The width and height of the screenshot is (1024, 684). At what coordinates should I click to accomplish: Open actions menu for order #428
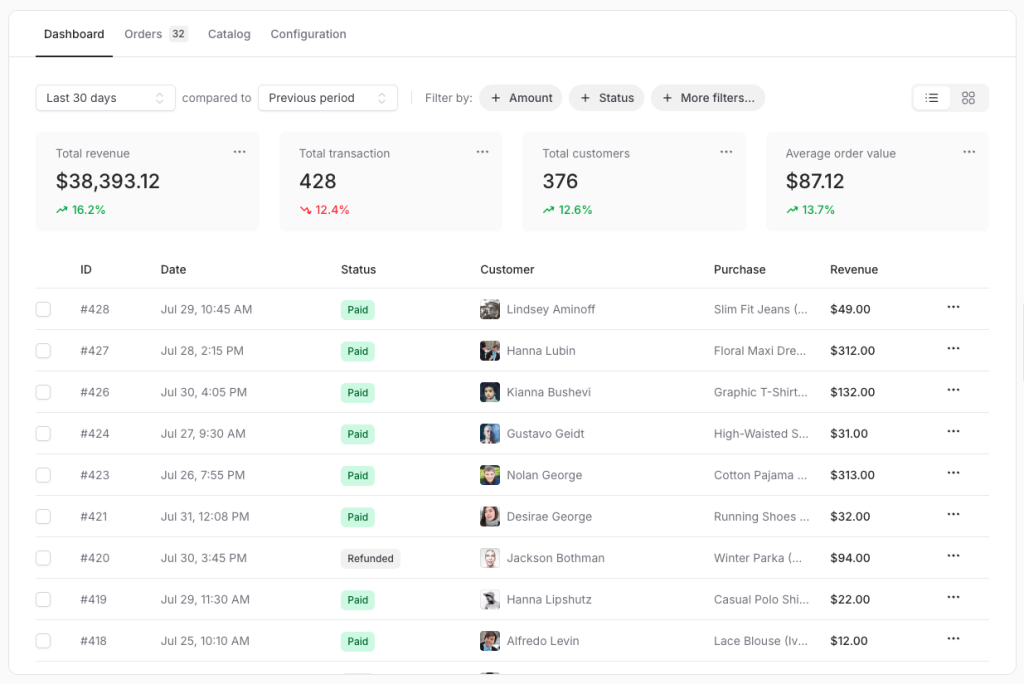(x=952, y=309)
